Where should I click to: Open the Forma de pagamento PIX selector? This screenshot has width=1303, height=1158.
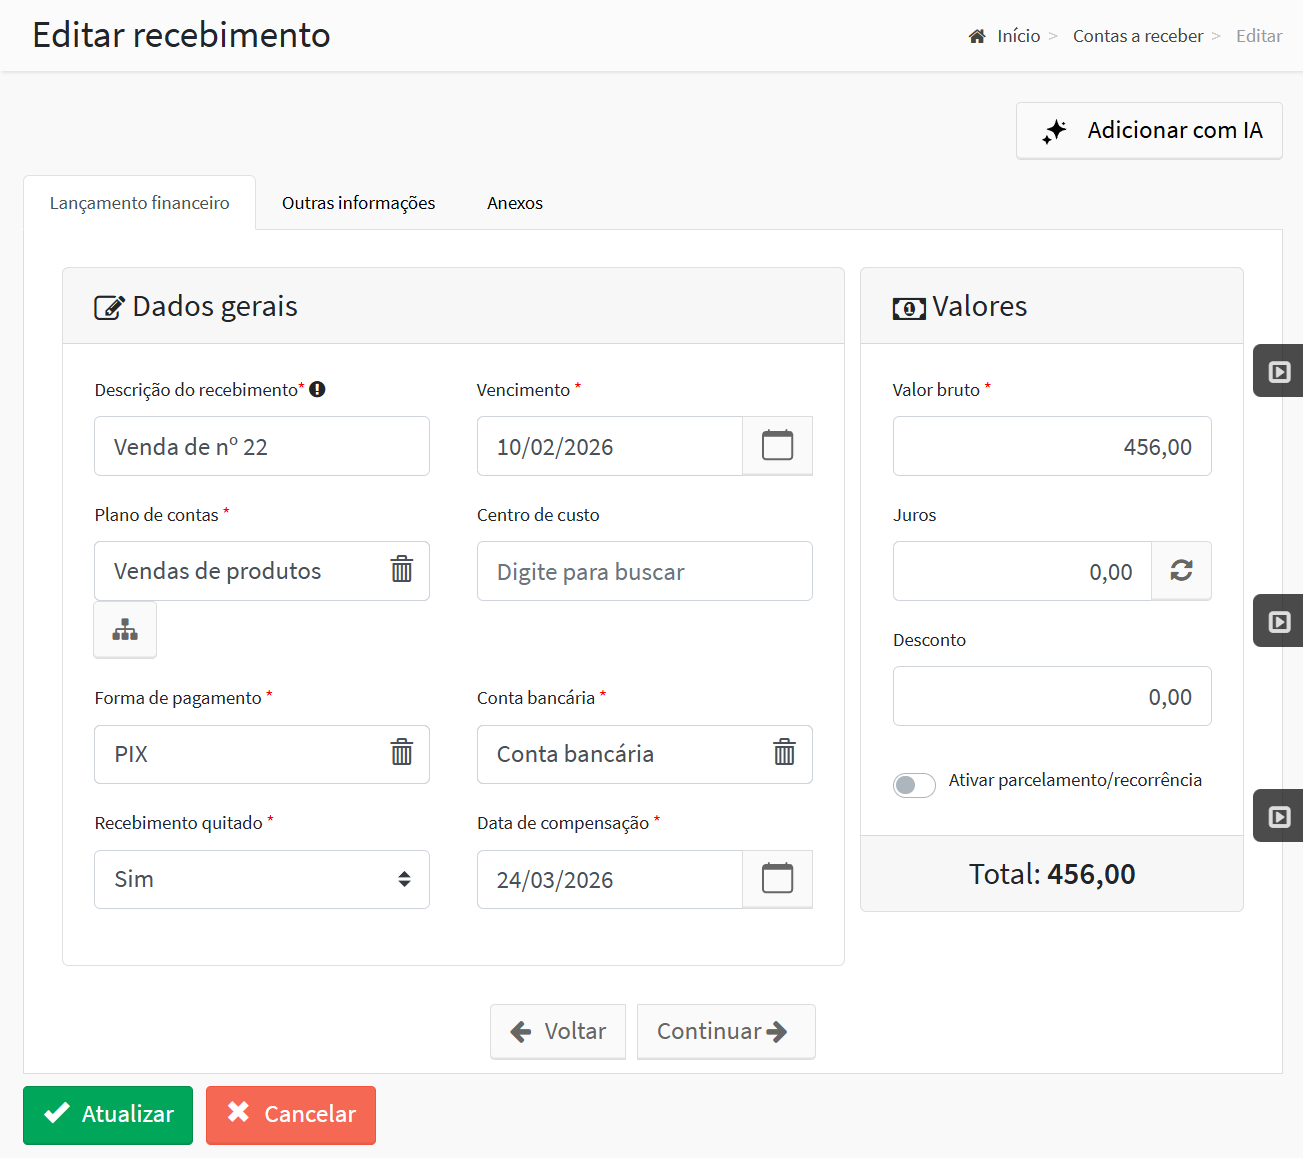(240, 754)
